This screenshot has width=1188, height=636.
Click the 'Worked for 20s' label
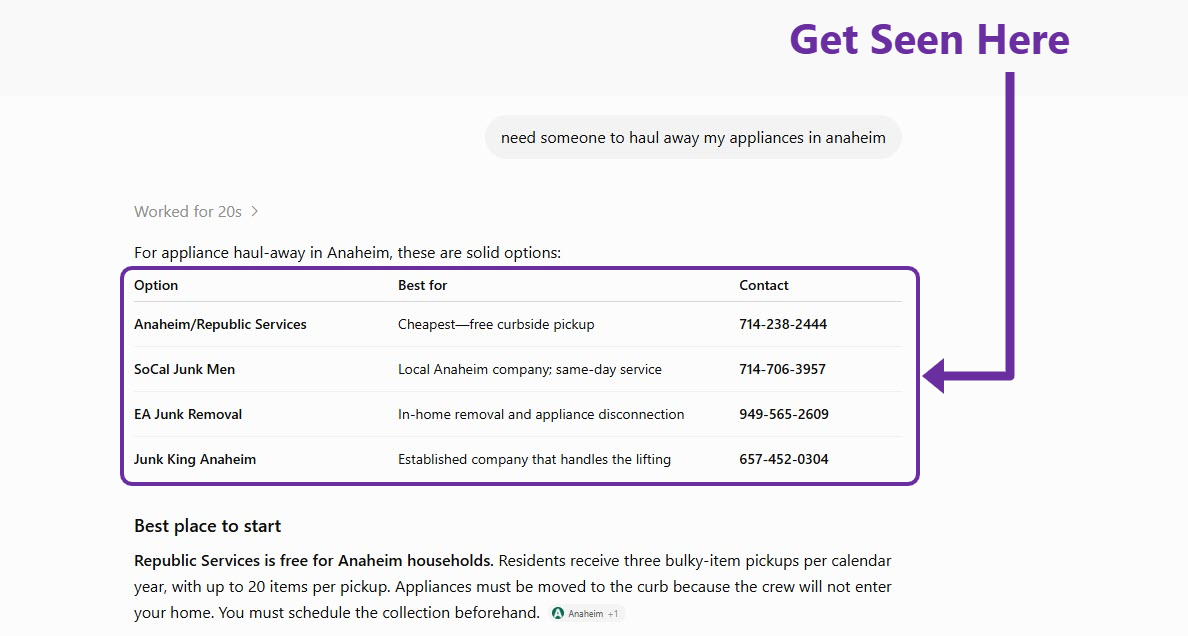[188, 211]
